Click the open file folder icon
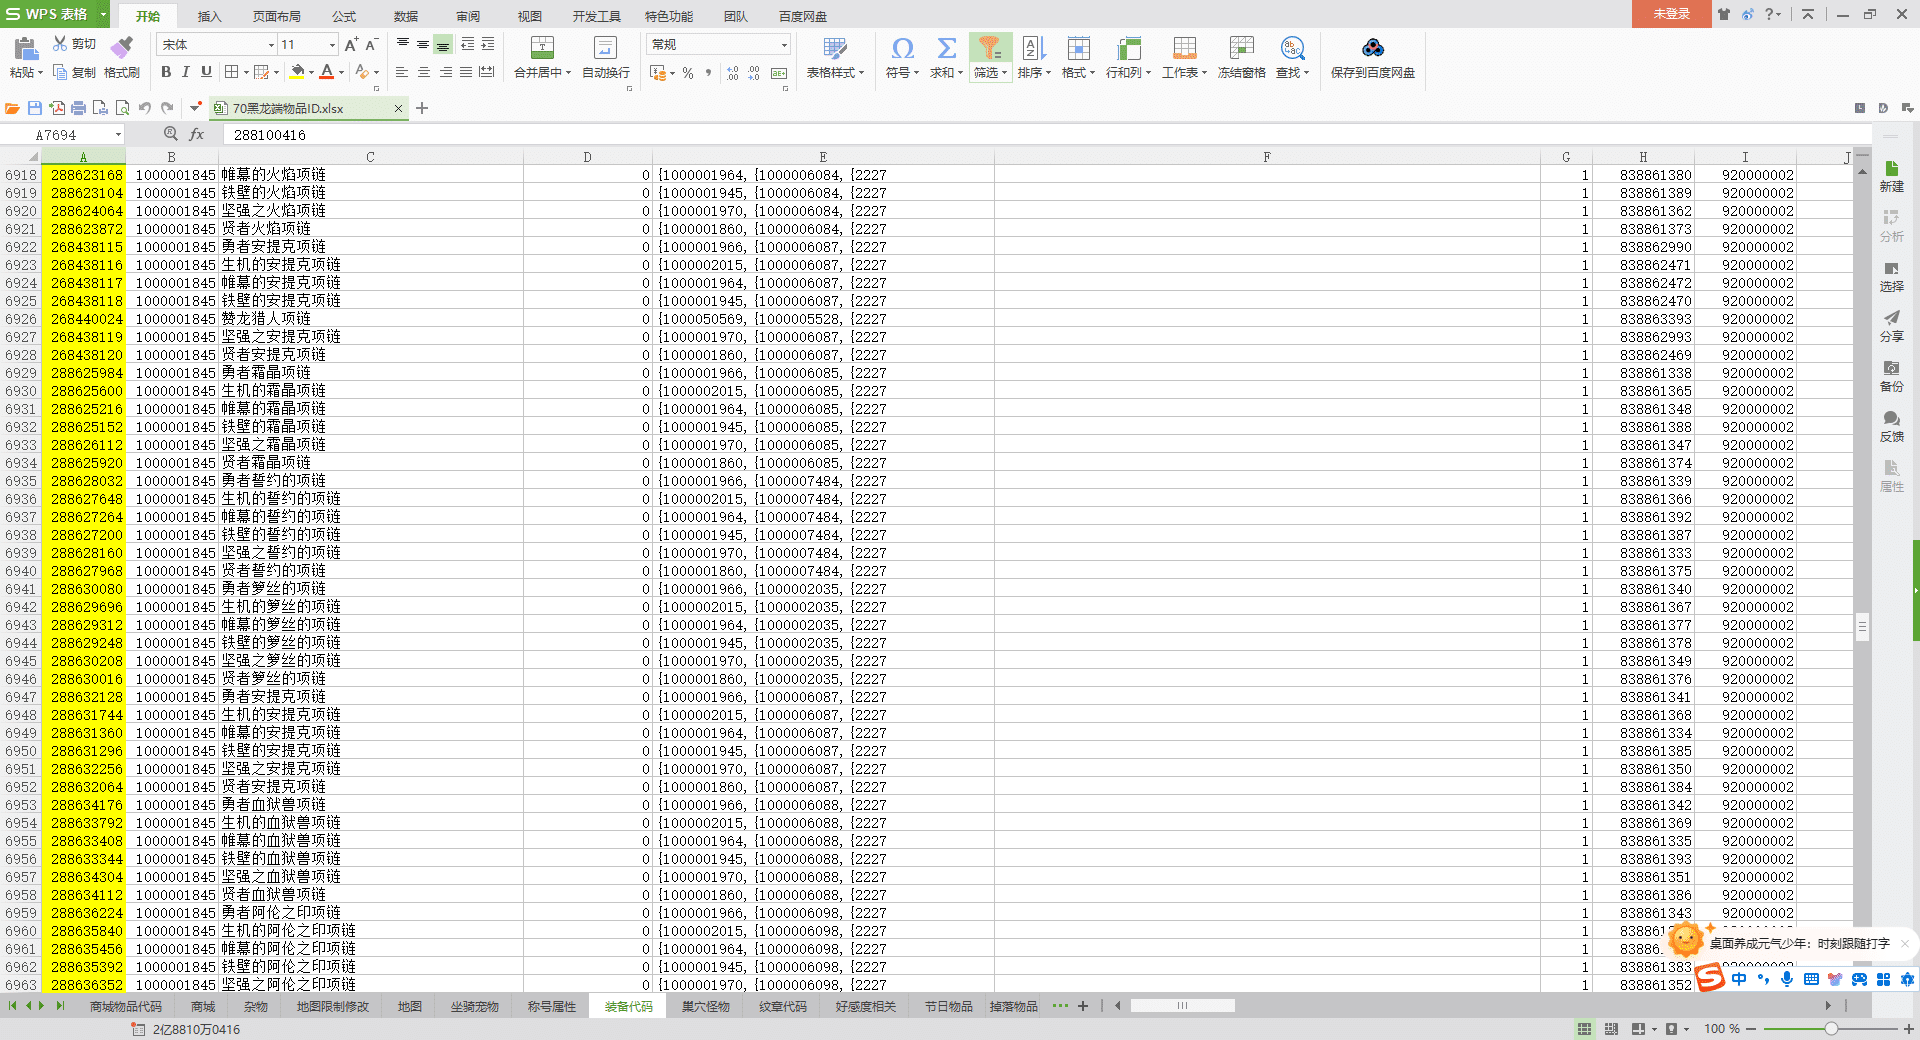 [12, 108]
